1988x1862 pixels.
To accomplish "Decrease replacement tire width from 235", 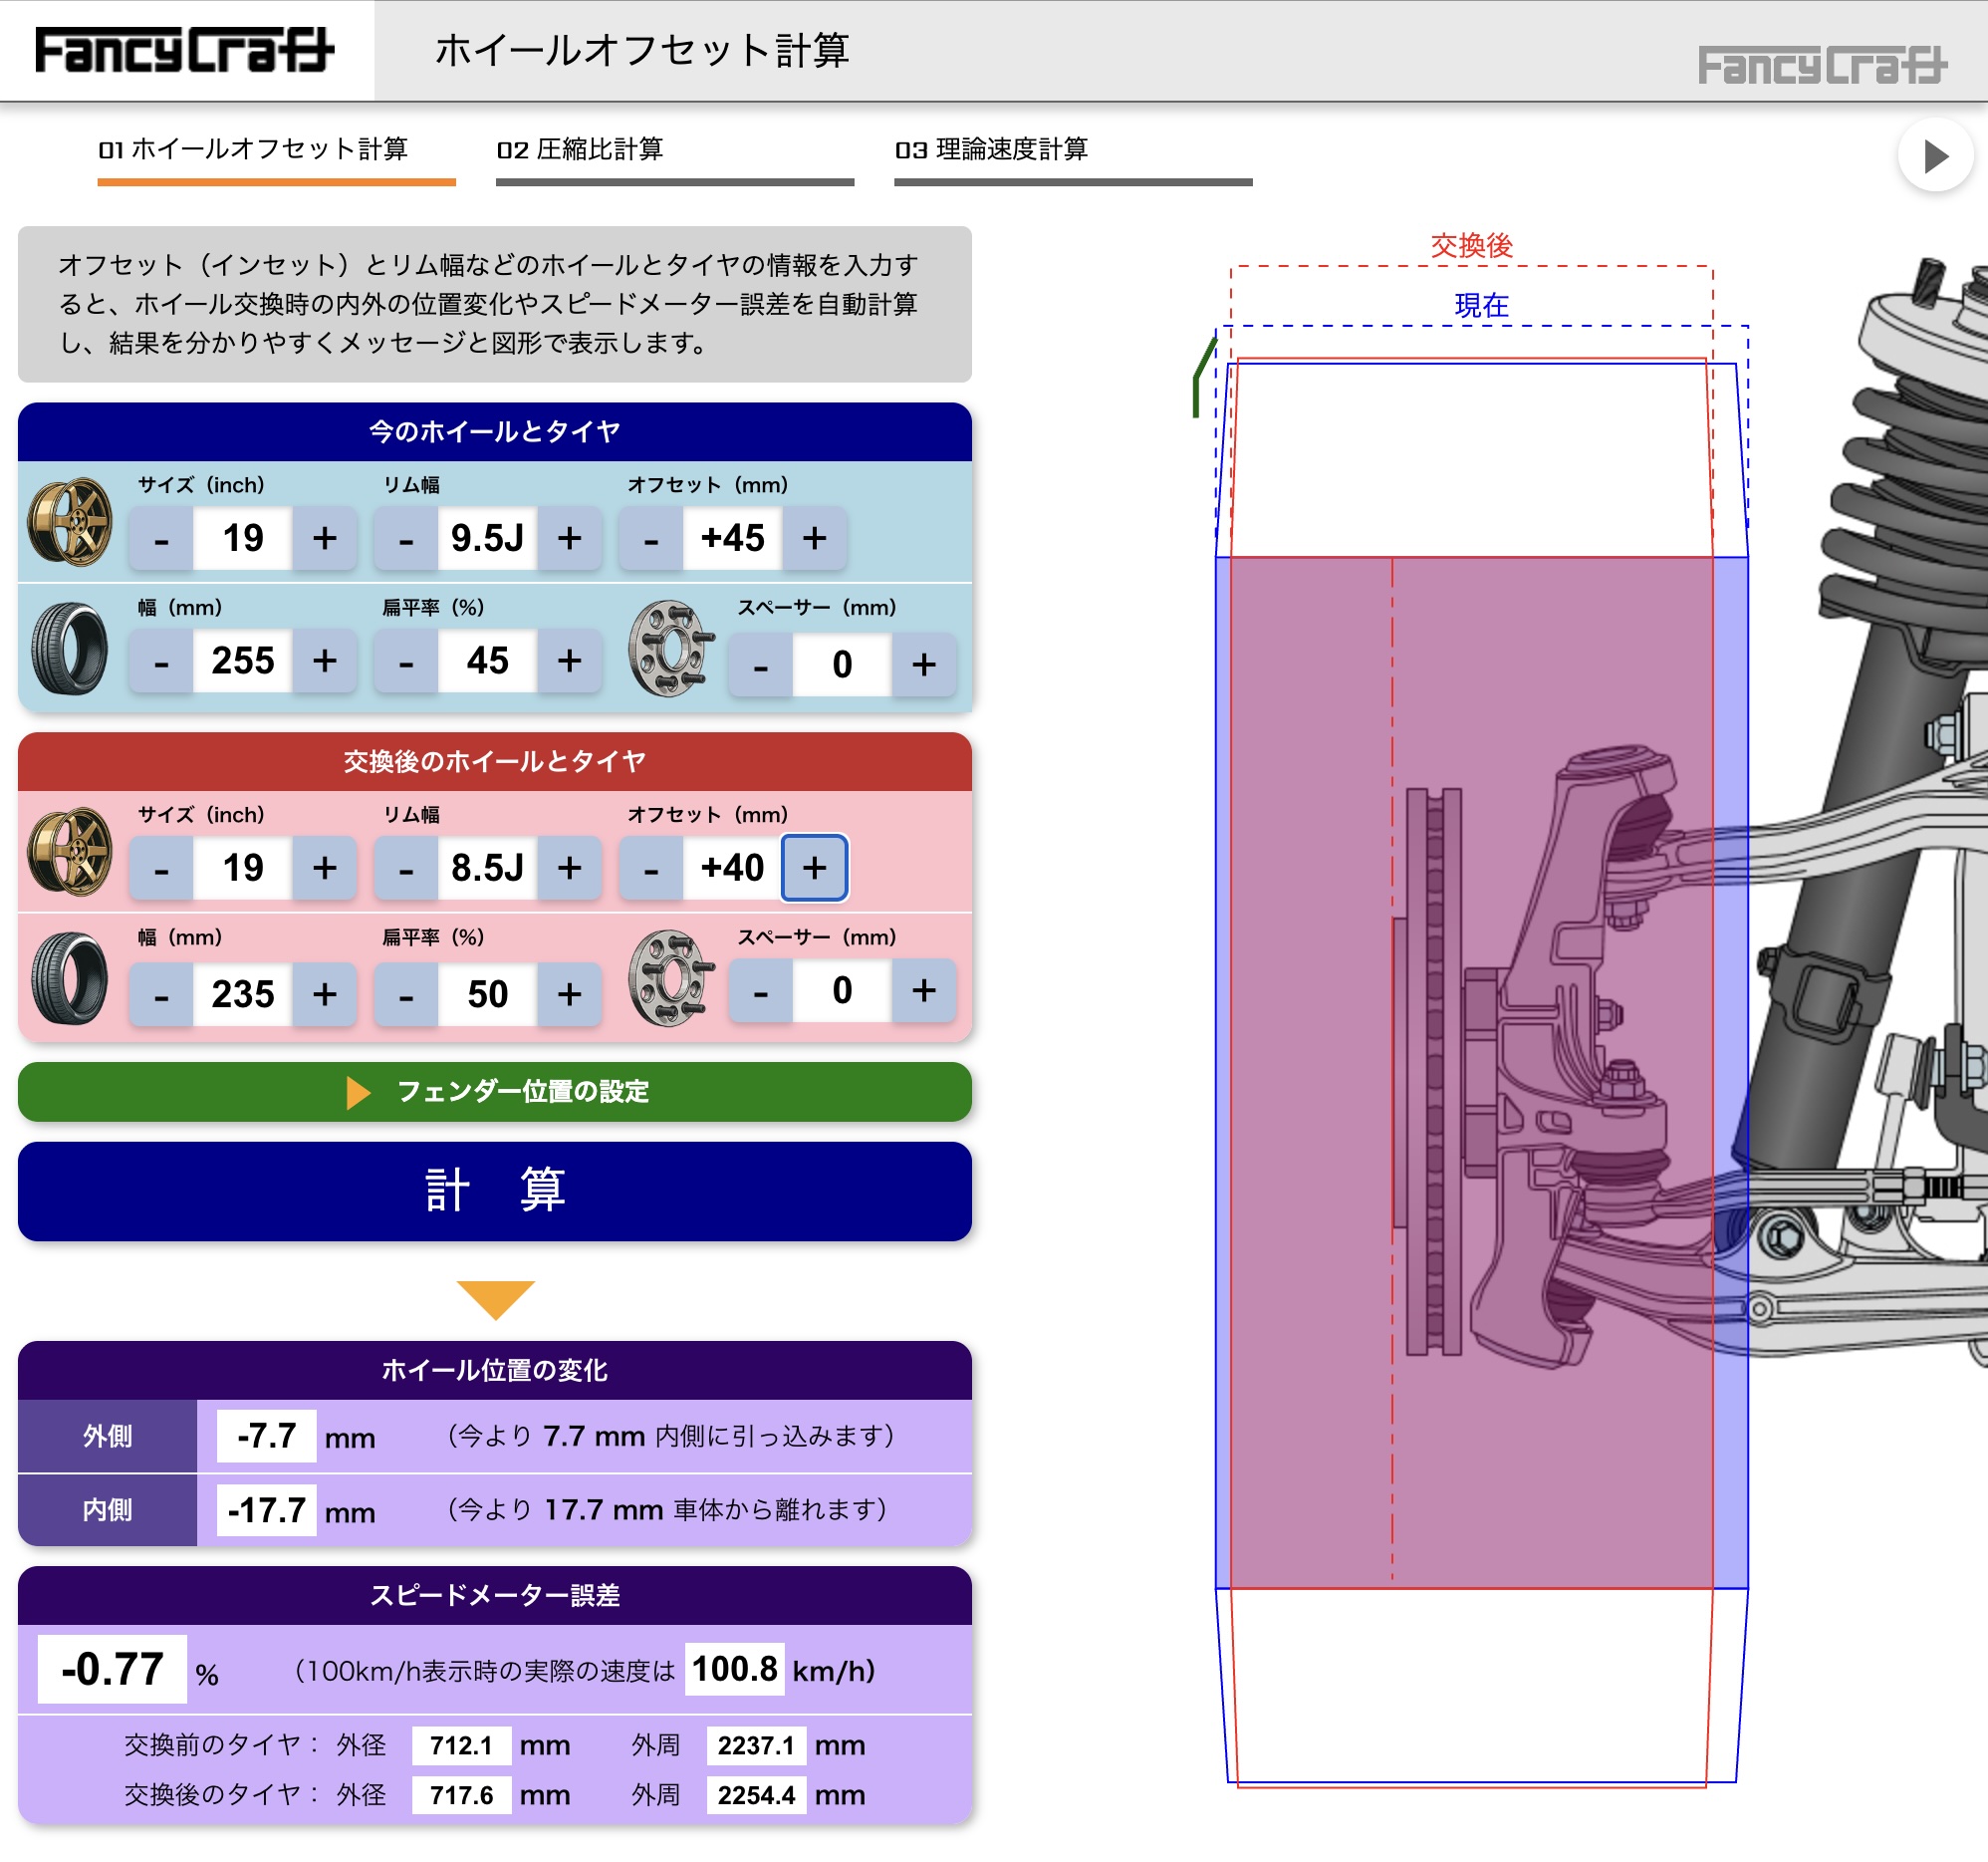I will coord(161,995).
